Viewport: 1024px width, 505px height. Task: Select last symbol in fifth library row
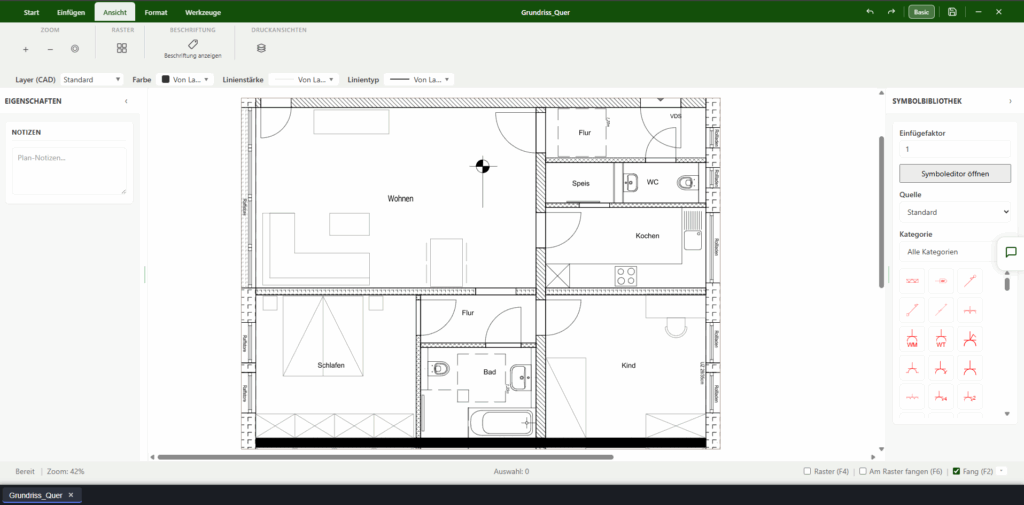click(970, 397)
